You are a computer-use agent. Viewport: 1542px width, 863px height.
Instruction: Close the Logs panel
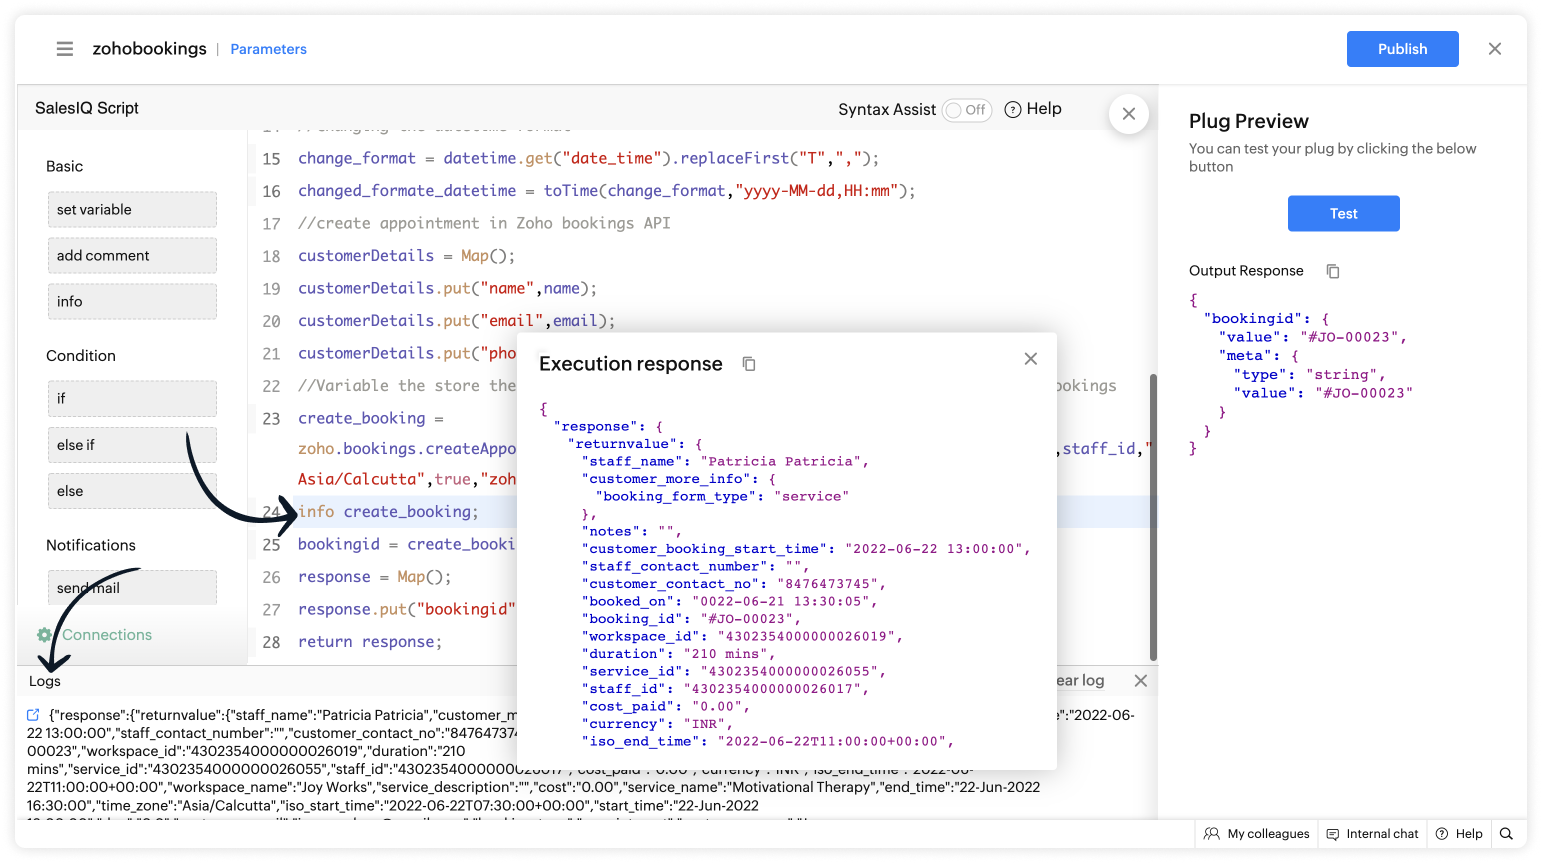1140,681
